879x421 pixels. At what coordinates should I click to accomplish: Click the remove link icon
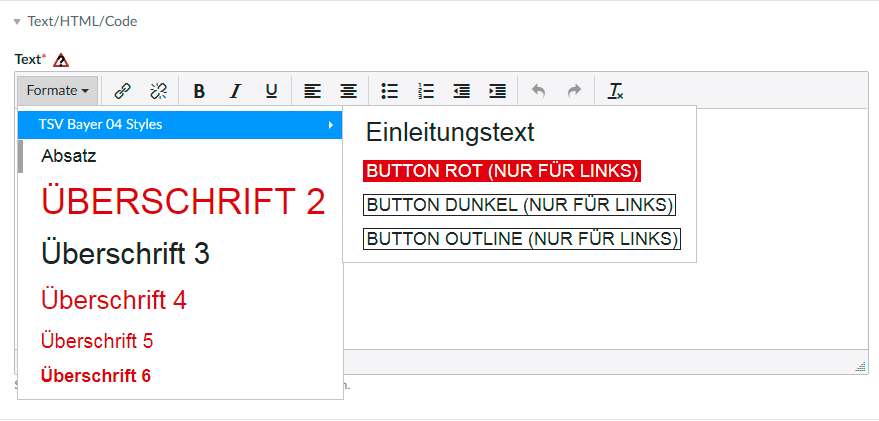coord(158,91)
